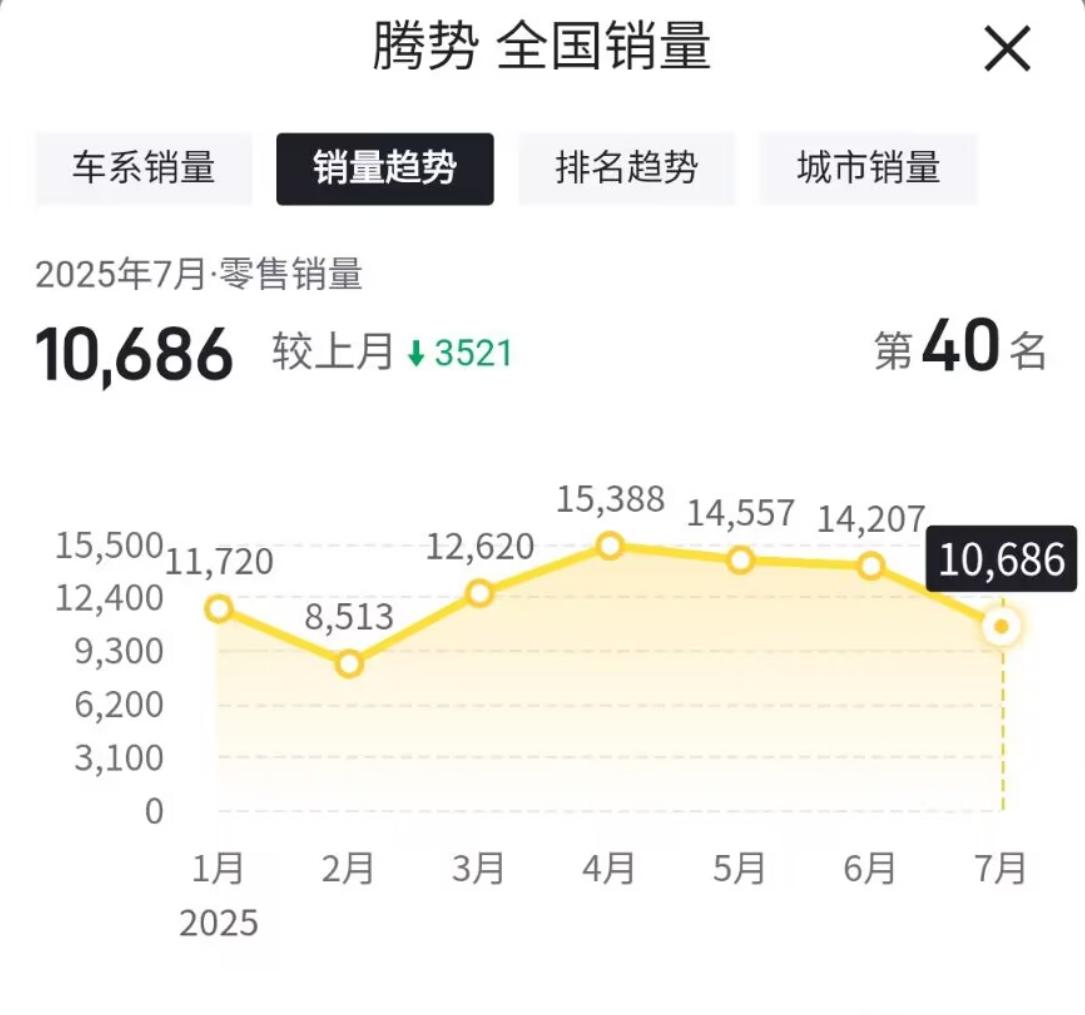Click the 2025年7月·零售销量 label
This screenshot has height=1015, width=1085.
click(199, 274)
